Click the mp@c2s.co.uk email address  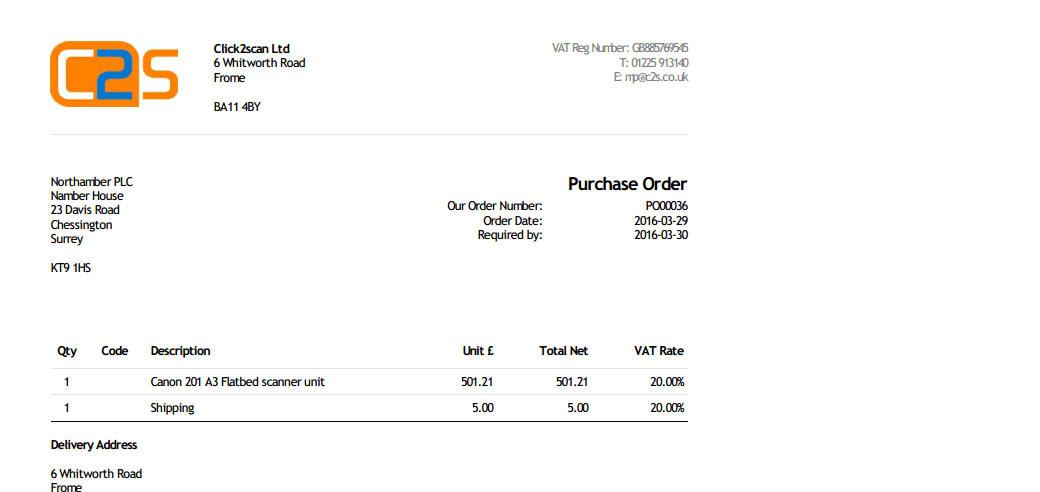click(651, 77)
